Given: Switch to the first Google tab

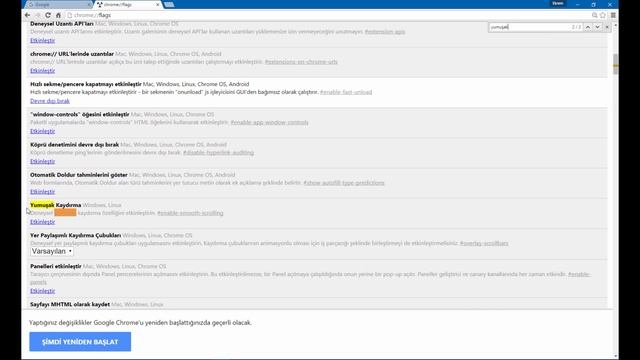Looking at the screenshot, I should [58, 4].
